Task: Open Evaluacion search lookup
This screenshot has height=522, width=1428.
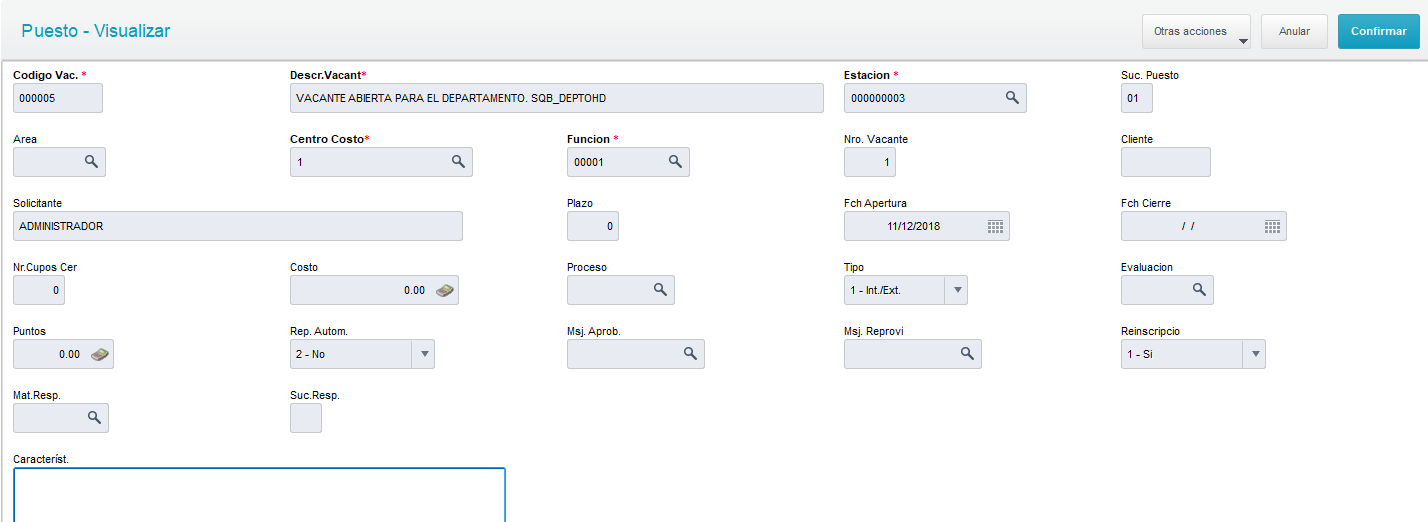Action: point(1199,290)
